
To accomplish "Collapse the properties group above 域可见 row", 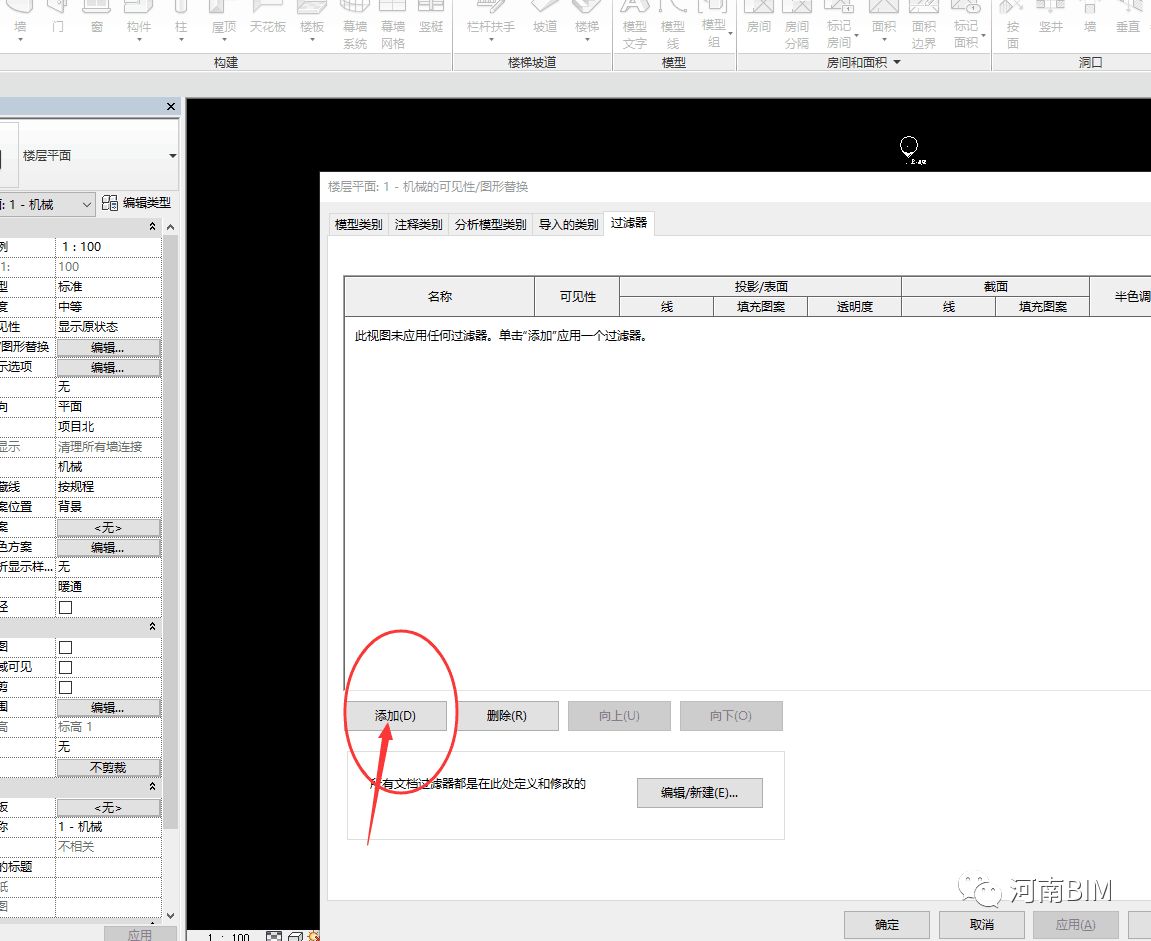I will pyautogui.click(x=153, y=626).
